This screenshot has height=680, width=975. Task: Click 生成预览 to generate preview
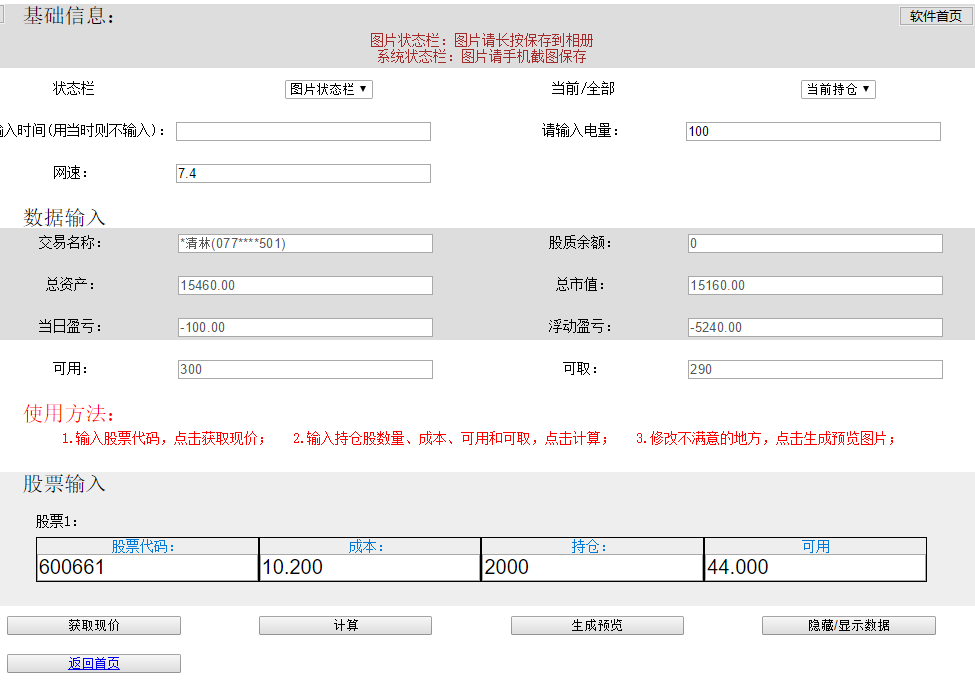coord(597,625)
